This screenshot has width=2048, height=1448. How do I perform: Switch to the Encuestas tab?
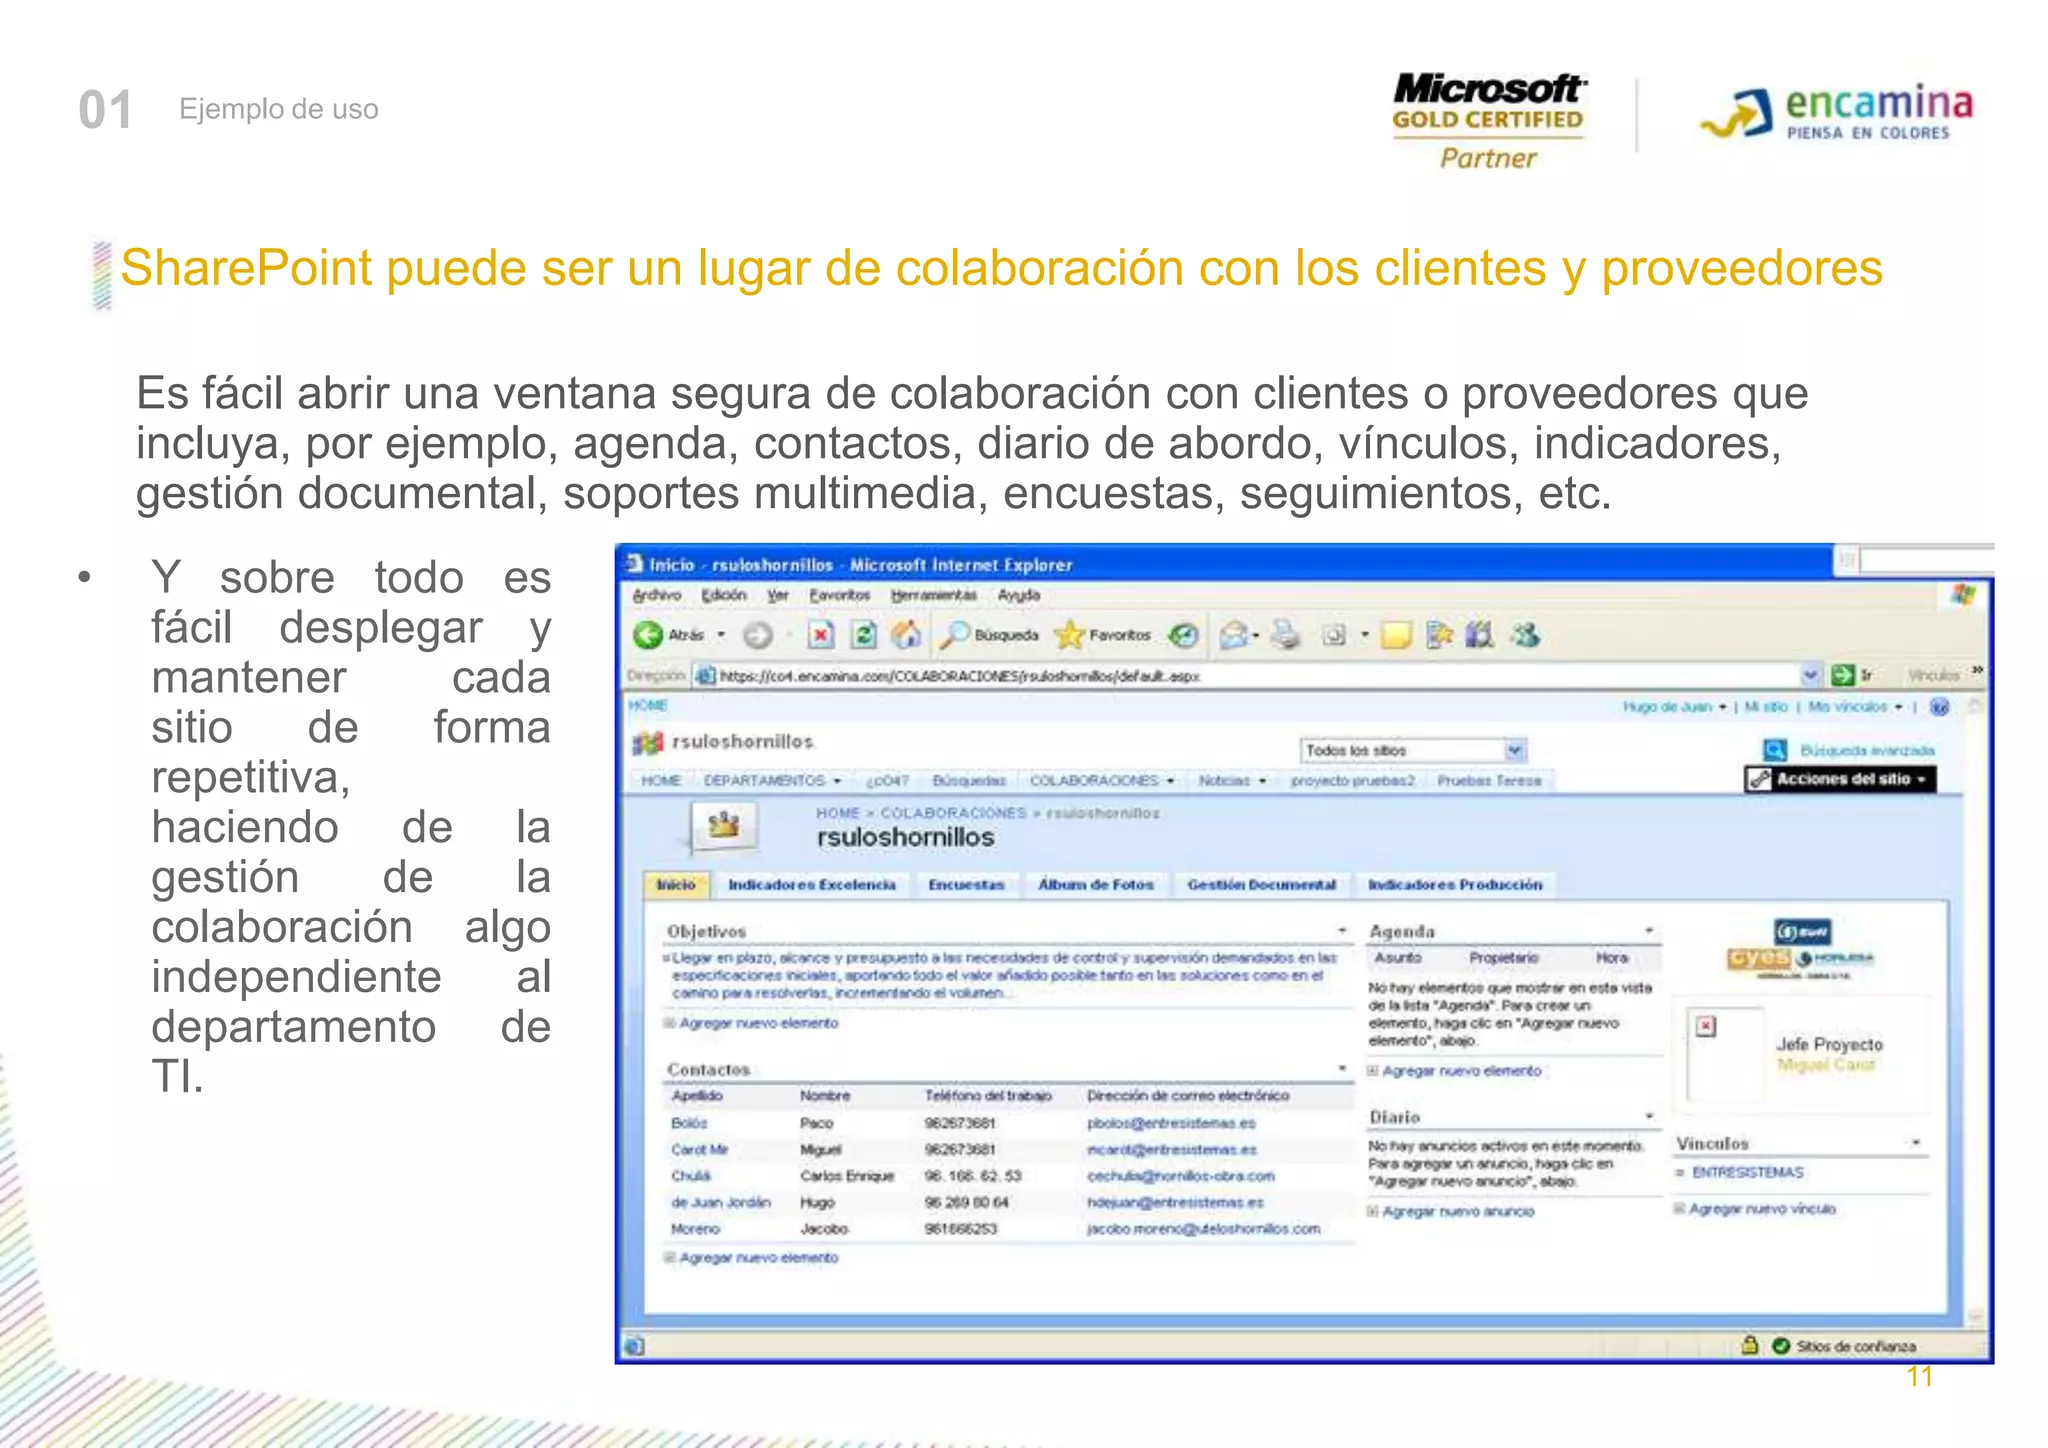point(966,885)
